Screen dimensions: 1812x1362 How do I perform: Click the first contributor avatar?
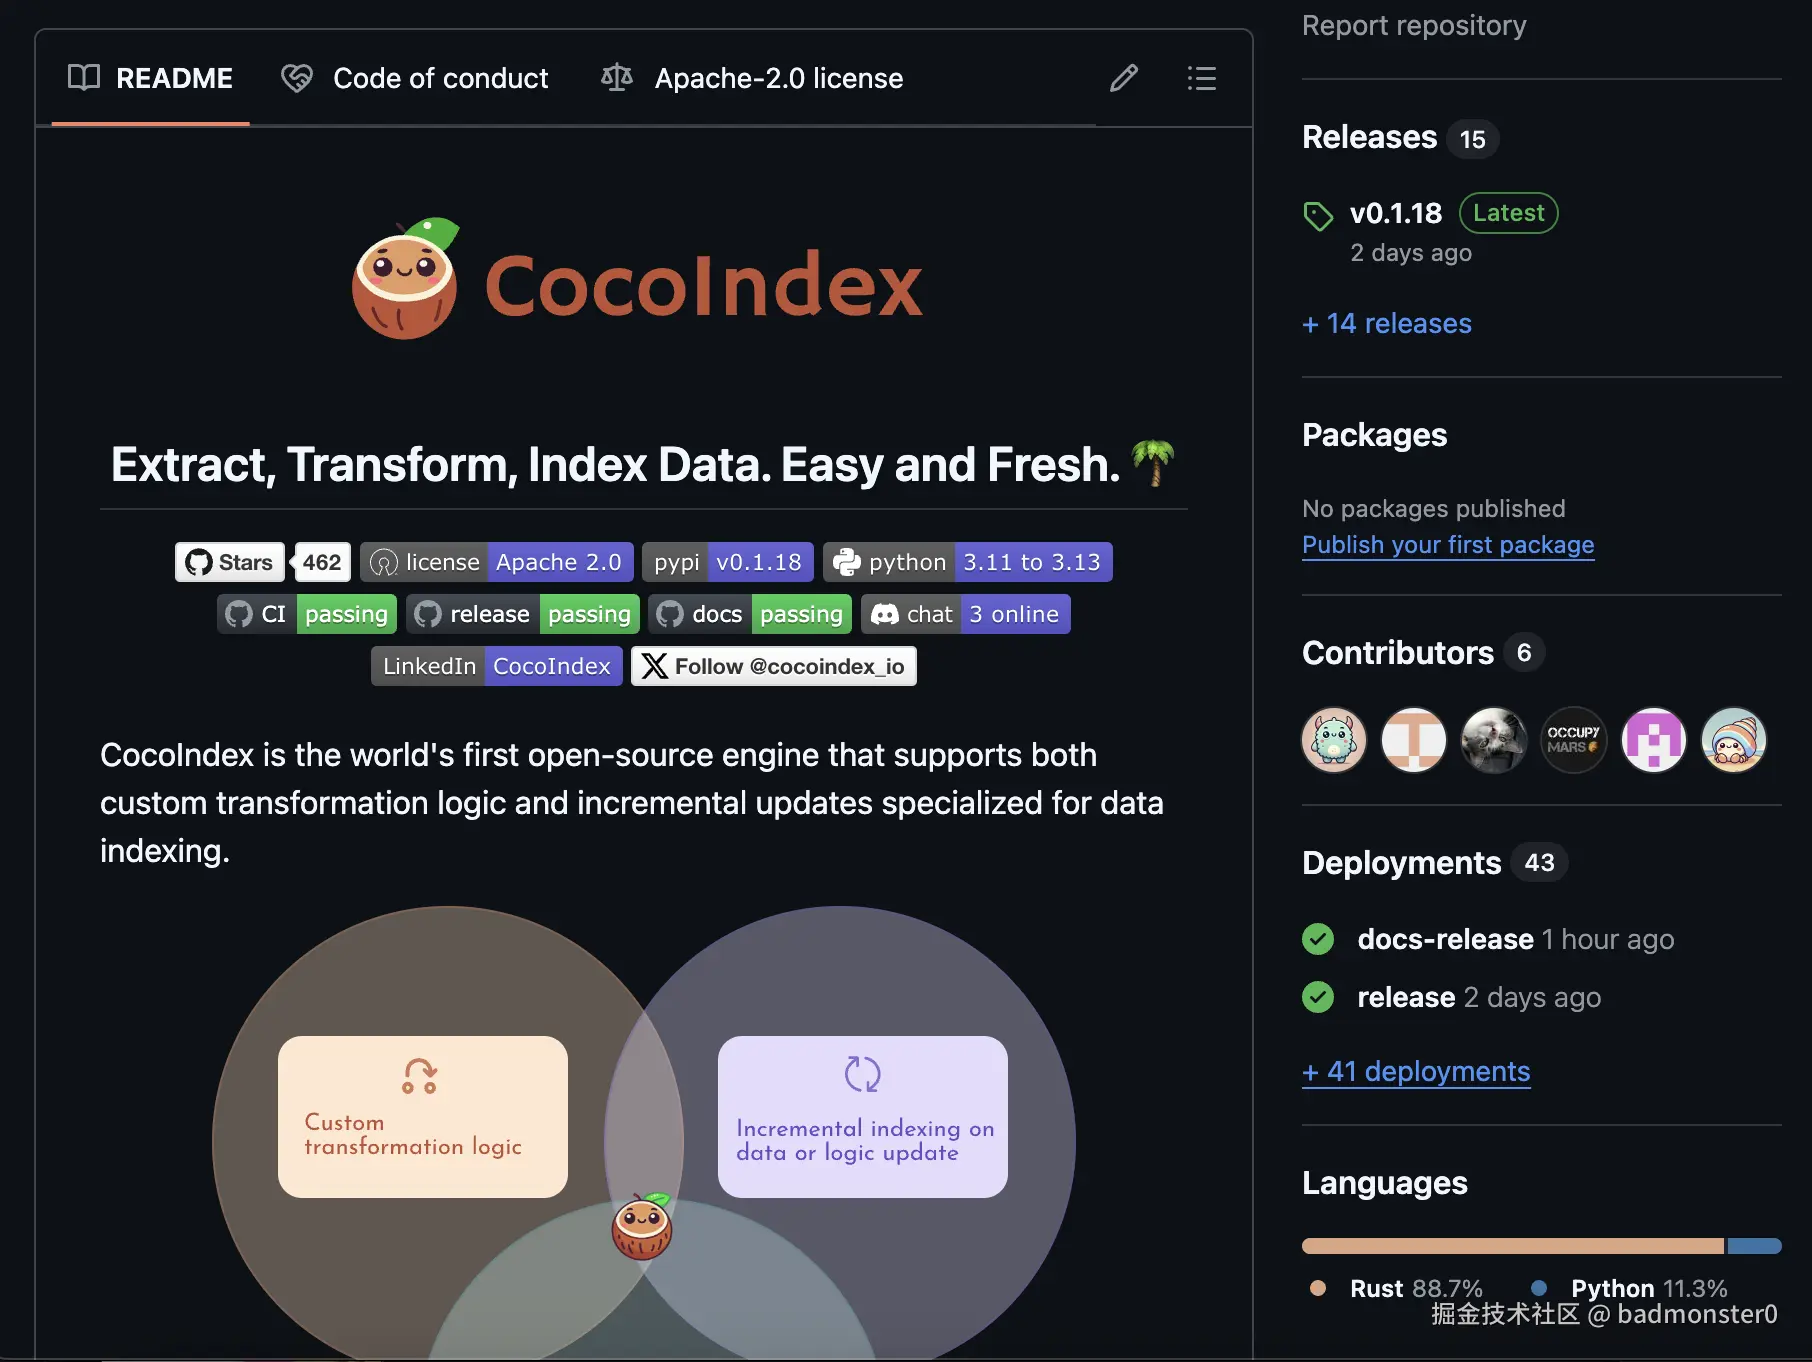point(1334,740)
